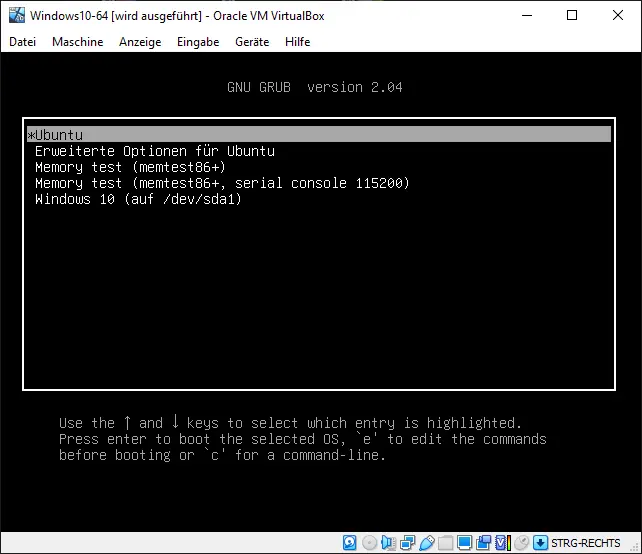Click the mouse integration status icon
This screenshot has height=554, width=642.
coord(523,543)
